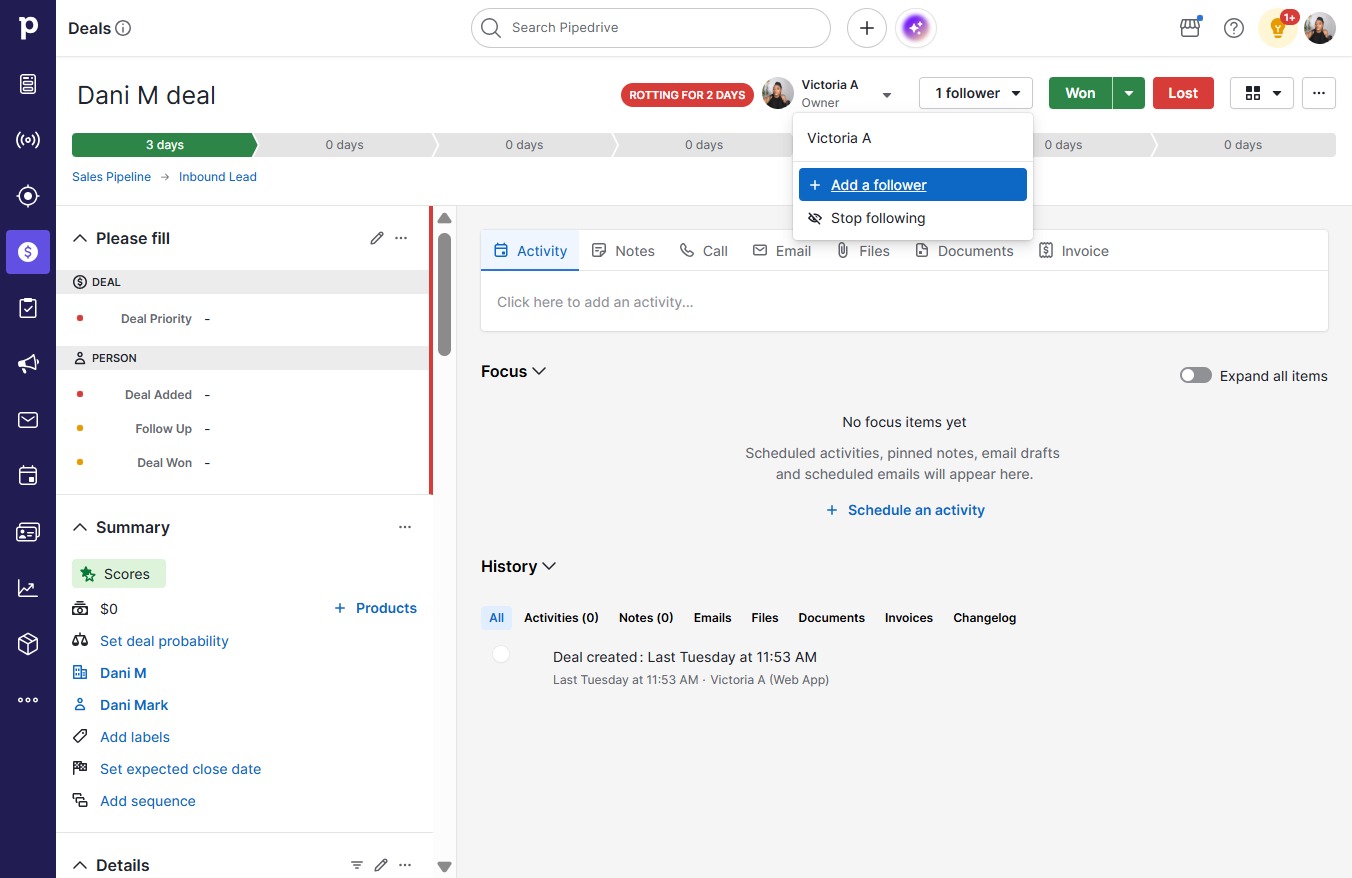The image size is (1352, 878).
Task: Open the layout view switcher dropdown
Action: 1262,93
